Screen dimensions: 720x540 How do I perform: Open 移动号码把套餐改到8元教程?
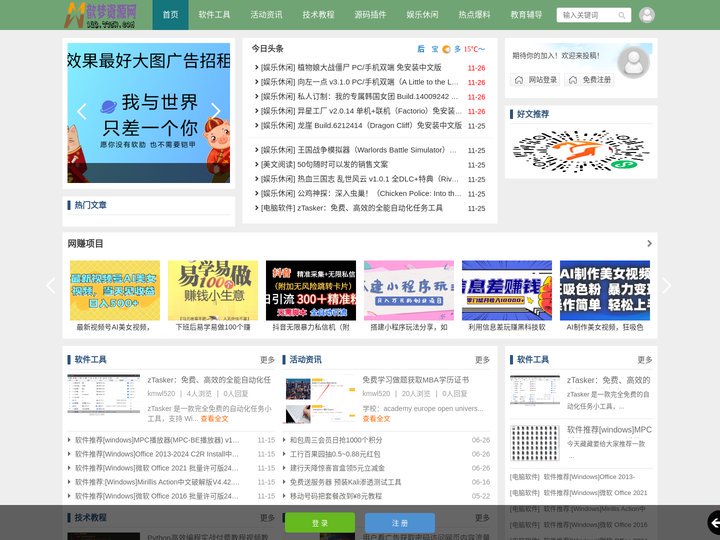coord(336,496)
